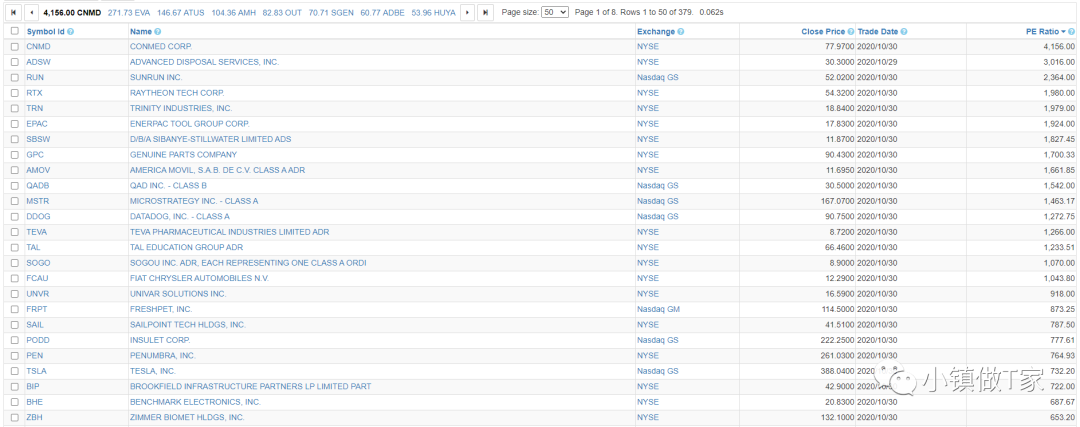1080x427 pixels.
Task: Jump to 104.36 AMH page marker
Action: click(x=233, y=12)
